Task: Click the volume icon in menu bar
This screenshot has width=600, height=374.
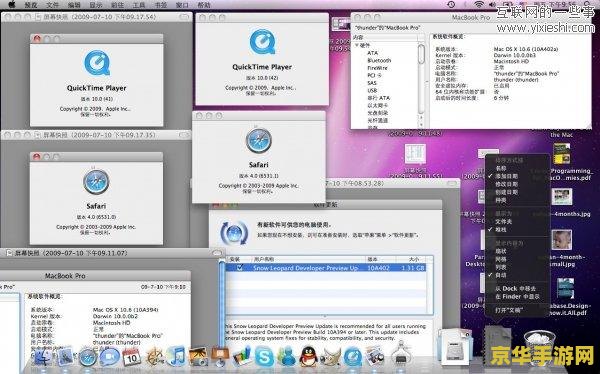Action: 492,5
